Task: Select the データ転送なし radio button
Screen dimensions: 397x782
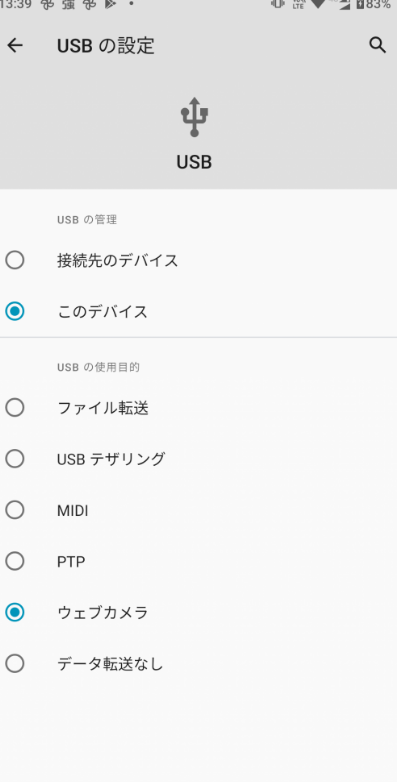Action: 14,664
